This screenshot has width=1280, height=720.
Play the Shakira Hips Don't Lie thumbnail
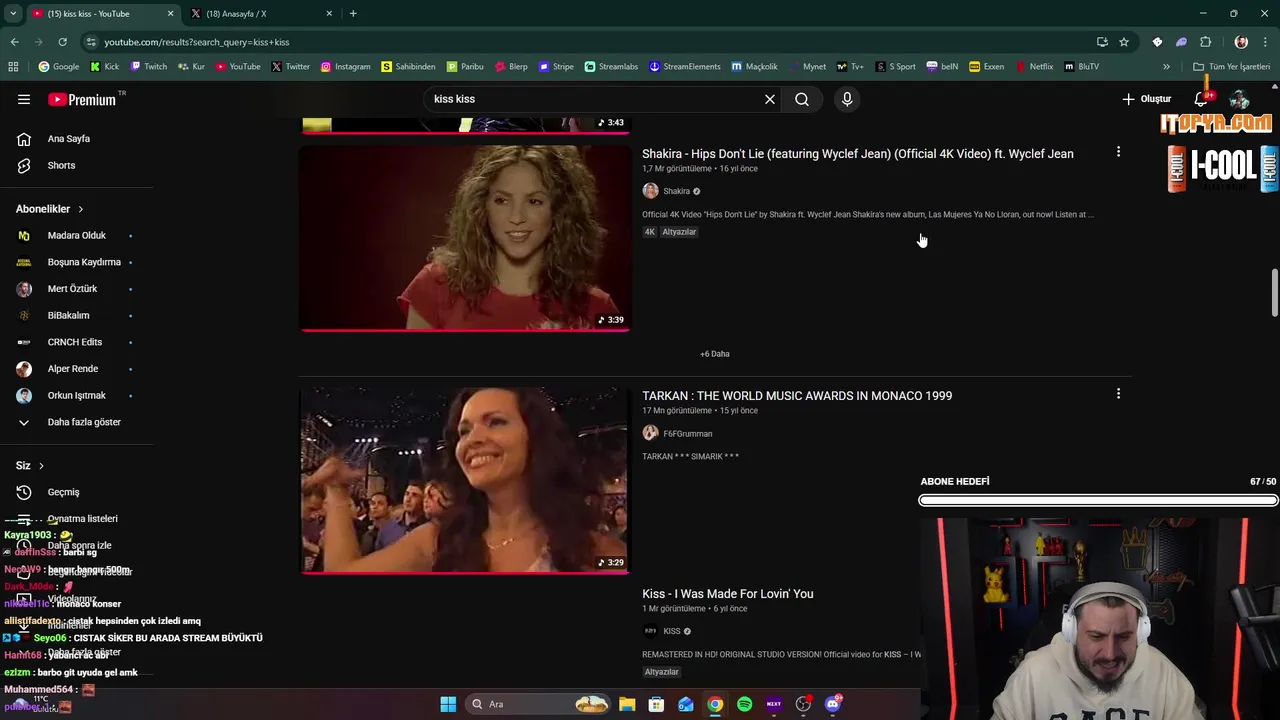pyautogui.click(x=465, y=238)
